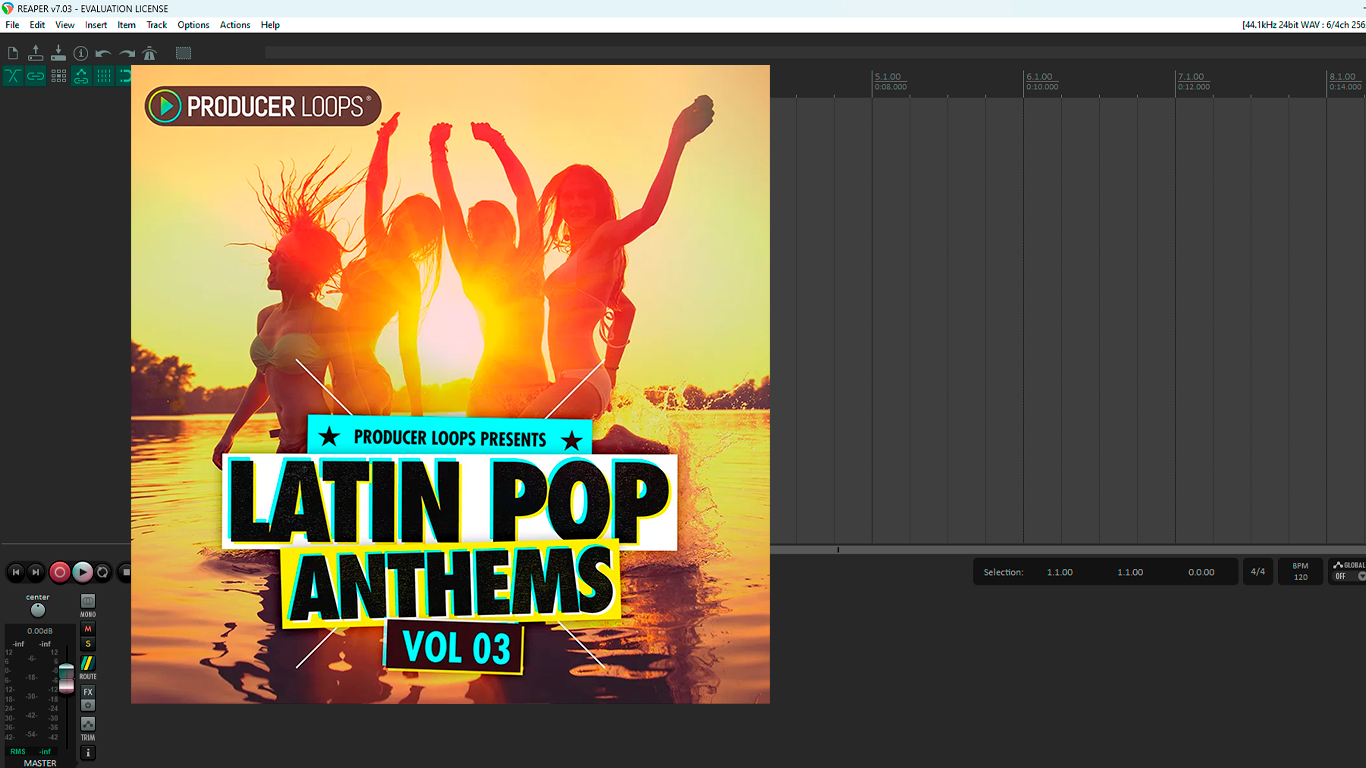This screenshot has width=1366, height=768.
Task: Click the Play button
Action: point(83,572)
